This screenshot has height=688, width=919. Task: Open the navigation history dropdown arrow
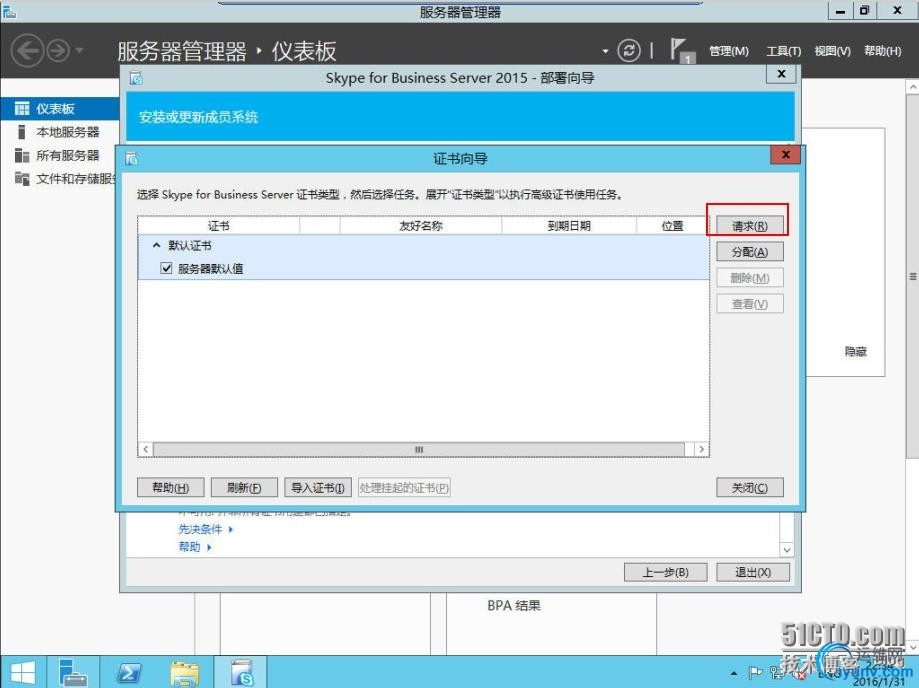[x=79, y=50]
